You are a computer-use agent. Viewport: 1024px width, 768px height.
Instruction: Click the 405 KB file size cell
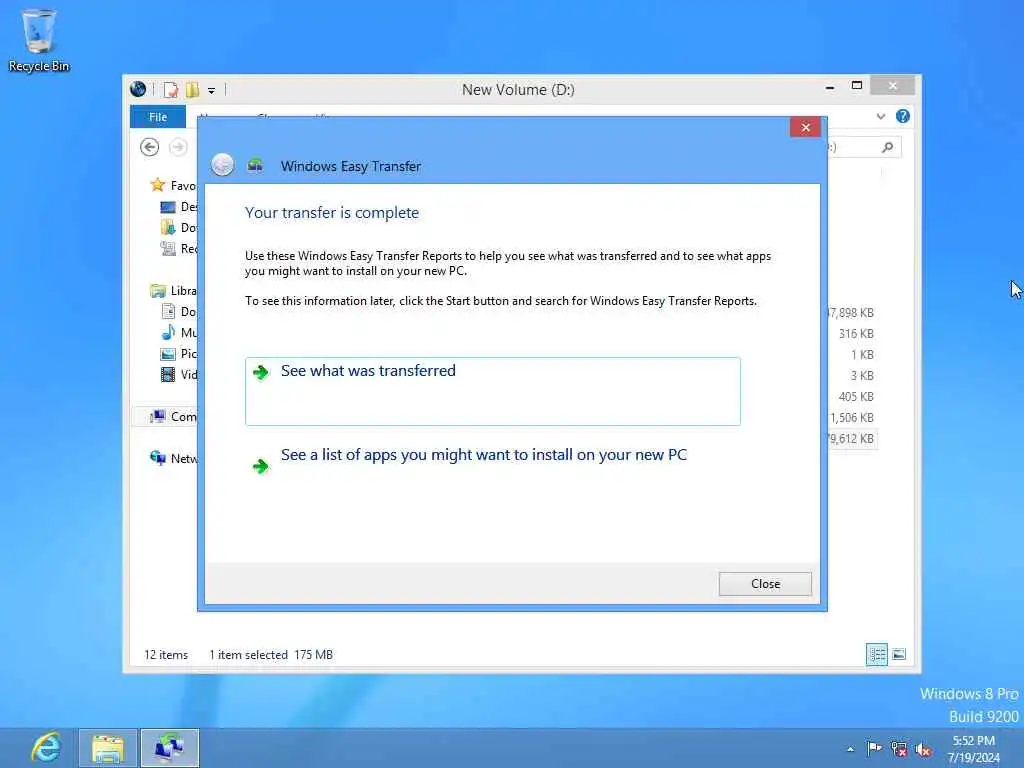pyautogui.click(x=856, y=396)
